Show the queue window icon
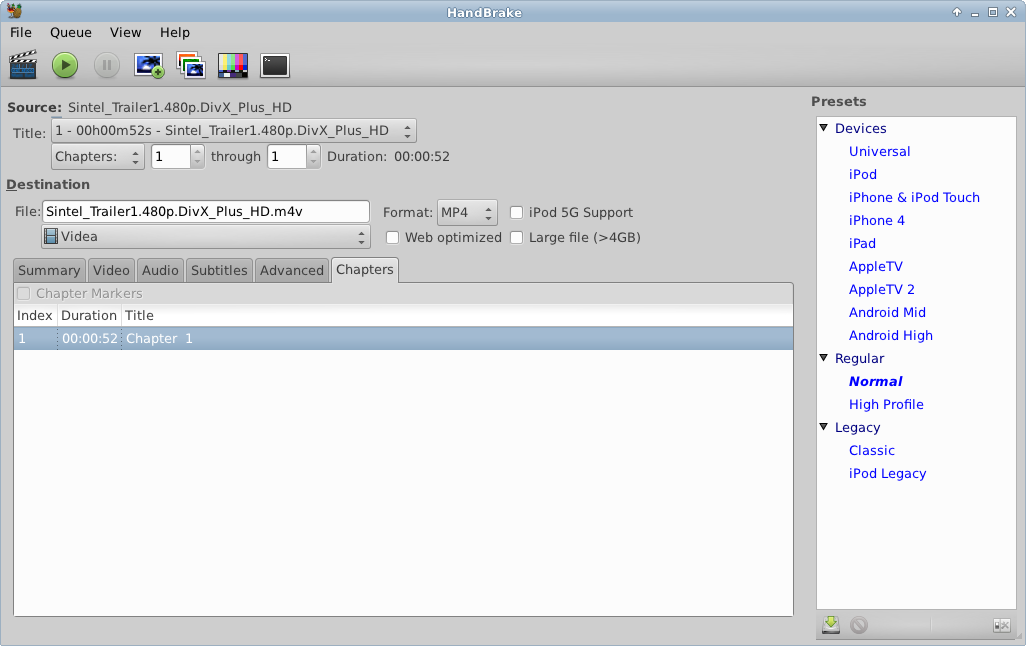This screenshot has height=646, width=1026. click(191, 65)
